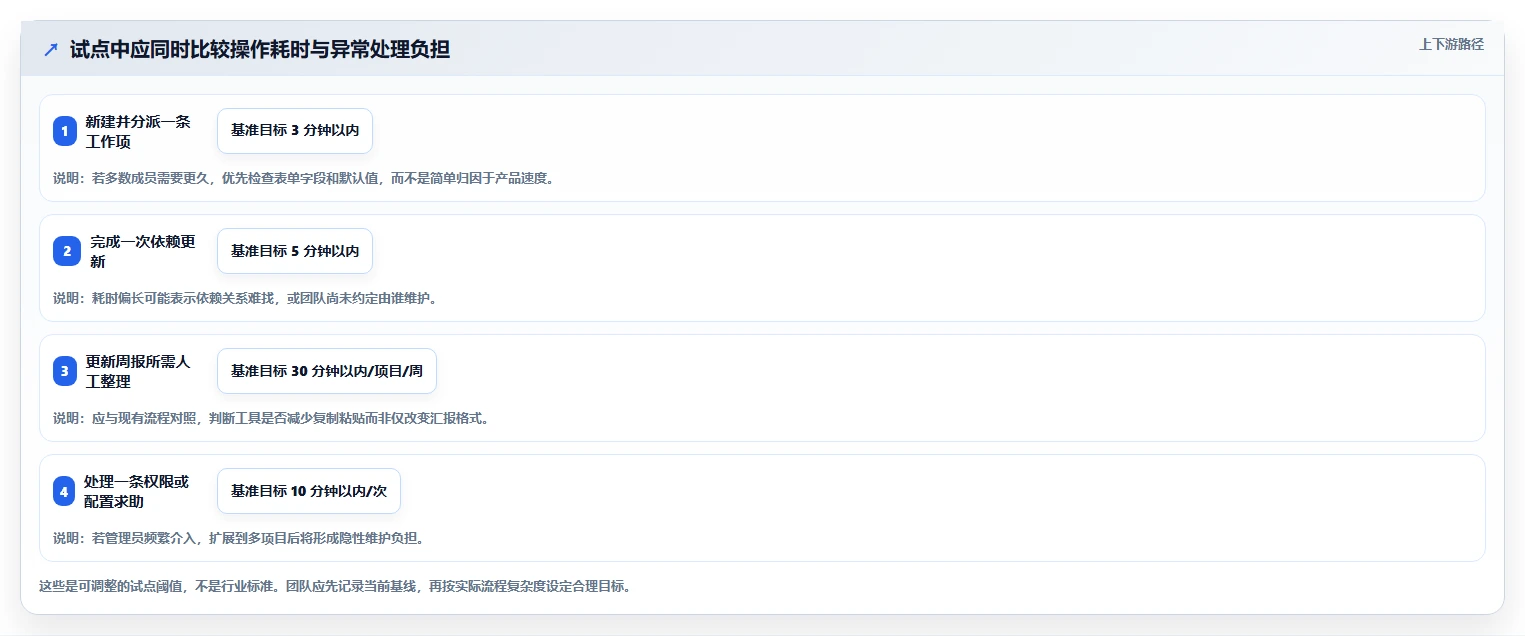Click the 基准目标 30 分钟以内/项目/周 pill
Screen dimensions: 1525x636
(x=327, y=371)
